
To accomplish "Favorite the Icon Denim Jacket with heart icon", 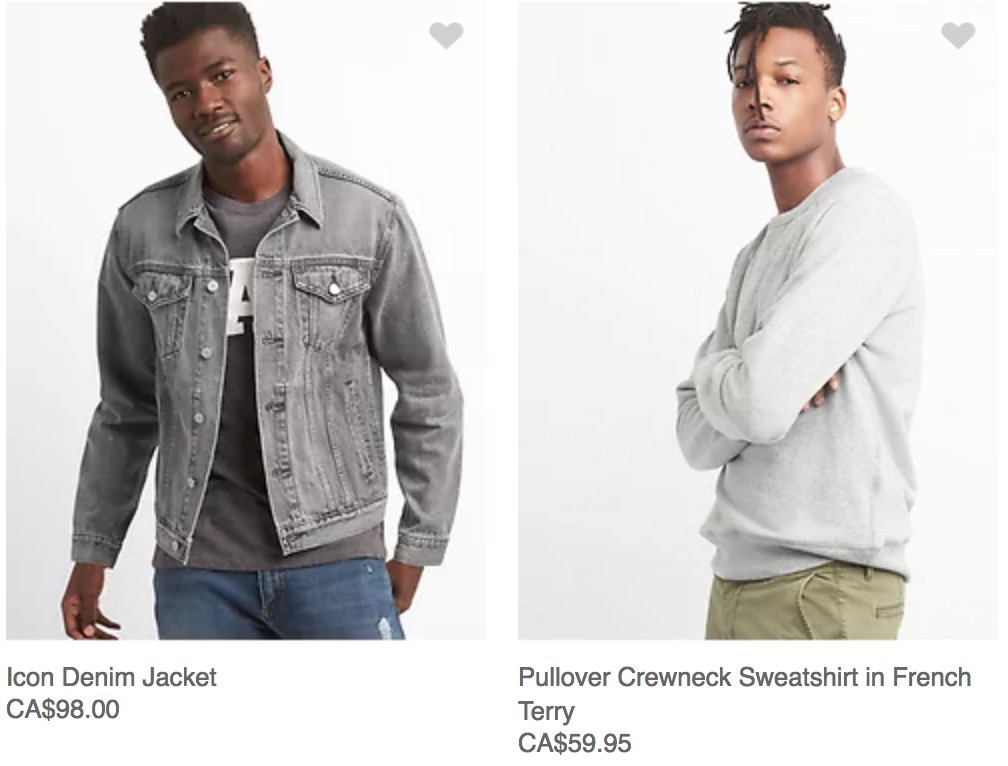I will (446, 35).
